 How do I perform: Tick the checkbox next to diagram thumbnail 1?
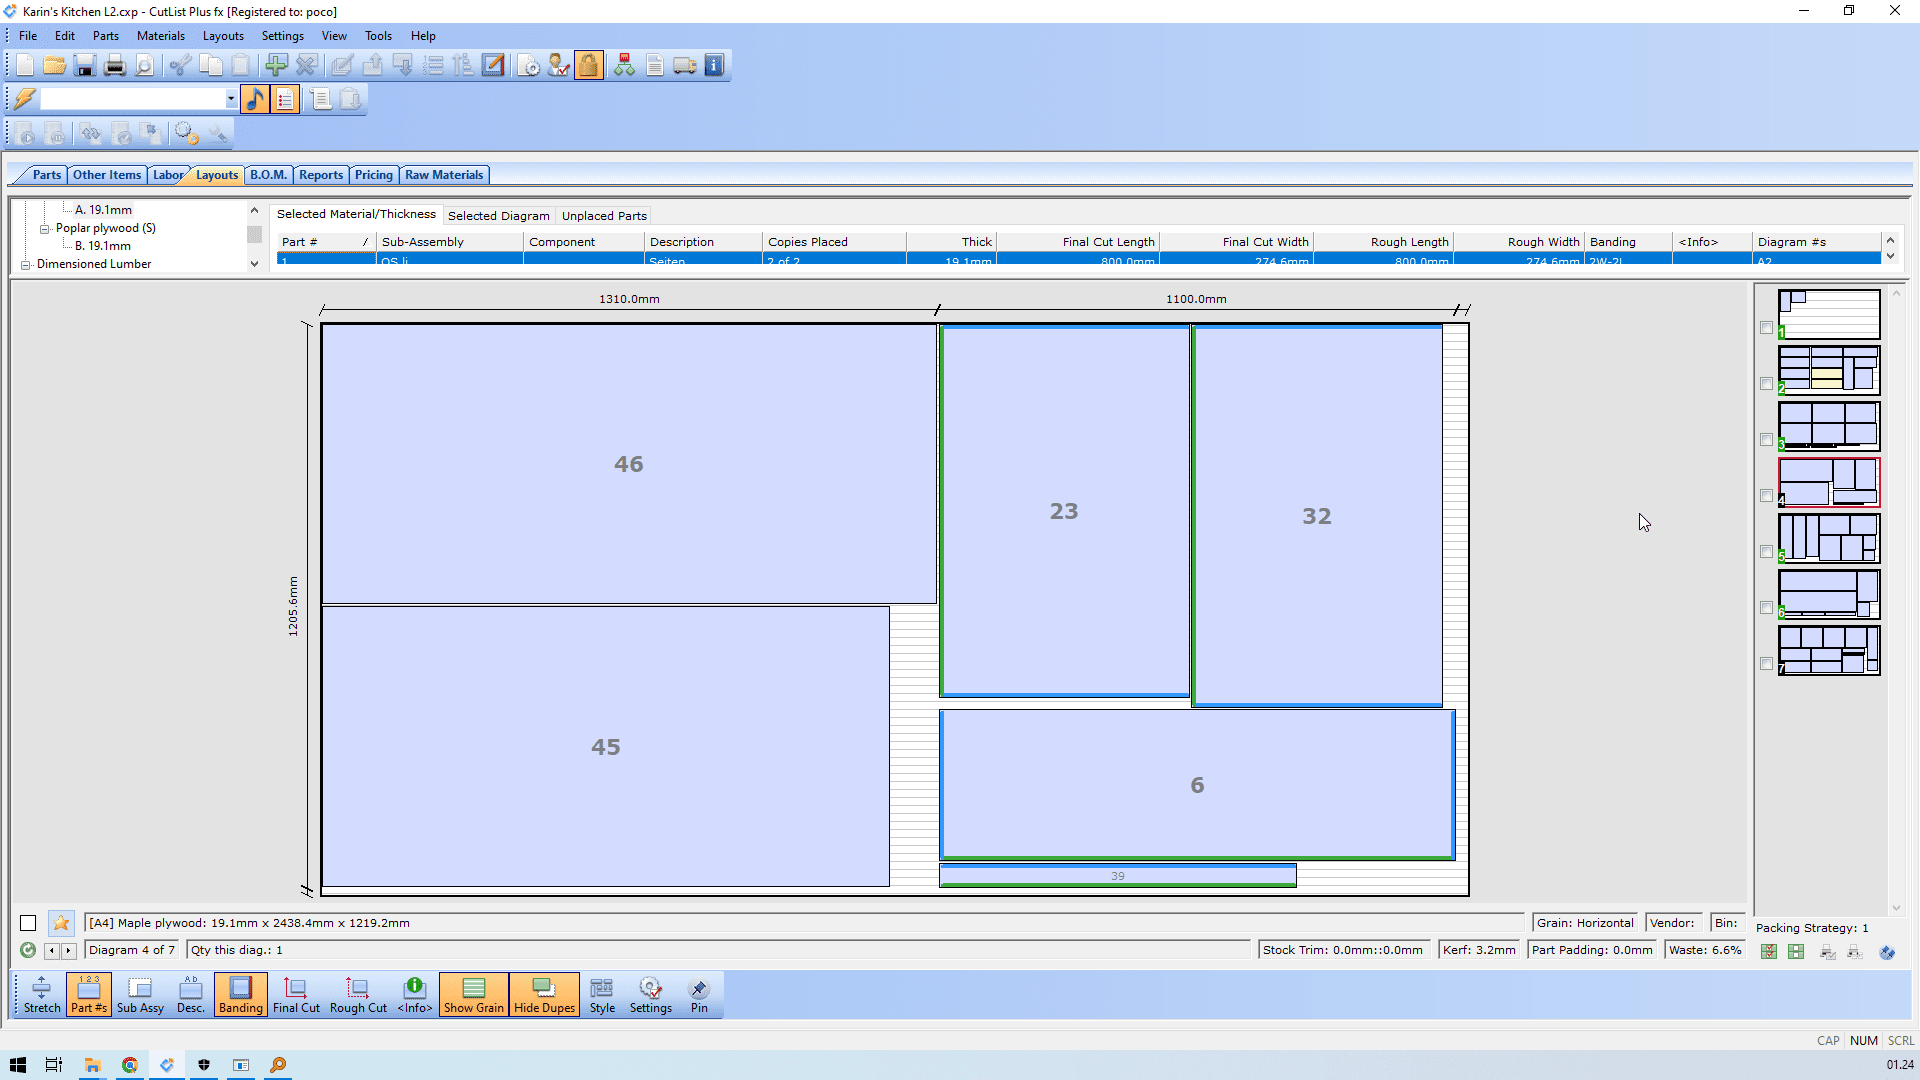tap(1766, 328)
